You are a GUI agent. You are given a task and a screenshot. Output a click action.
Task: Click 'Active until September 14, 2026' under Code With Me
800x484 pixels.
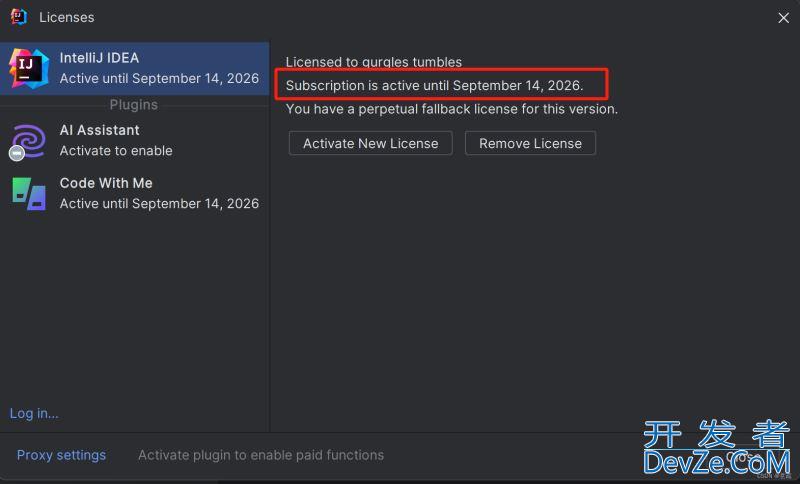click(159, 203)
